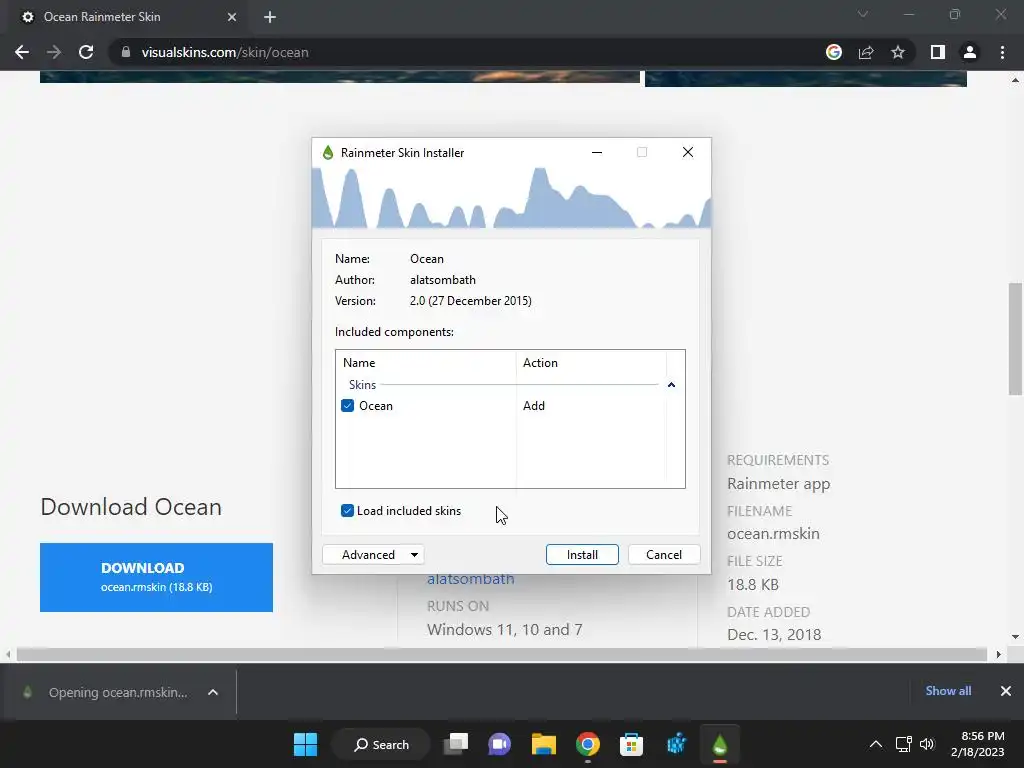View site info via the lock icon

coord(126,52)
